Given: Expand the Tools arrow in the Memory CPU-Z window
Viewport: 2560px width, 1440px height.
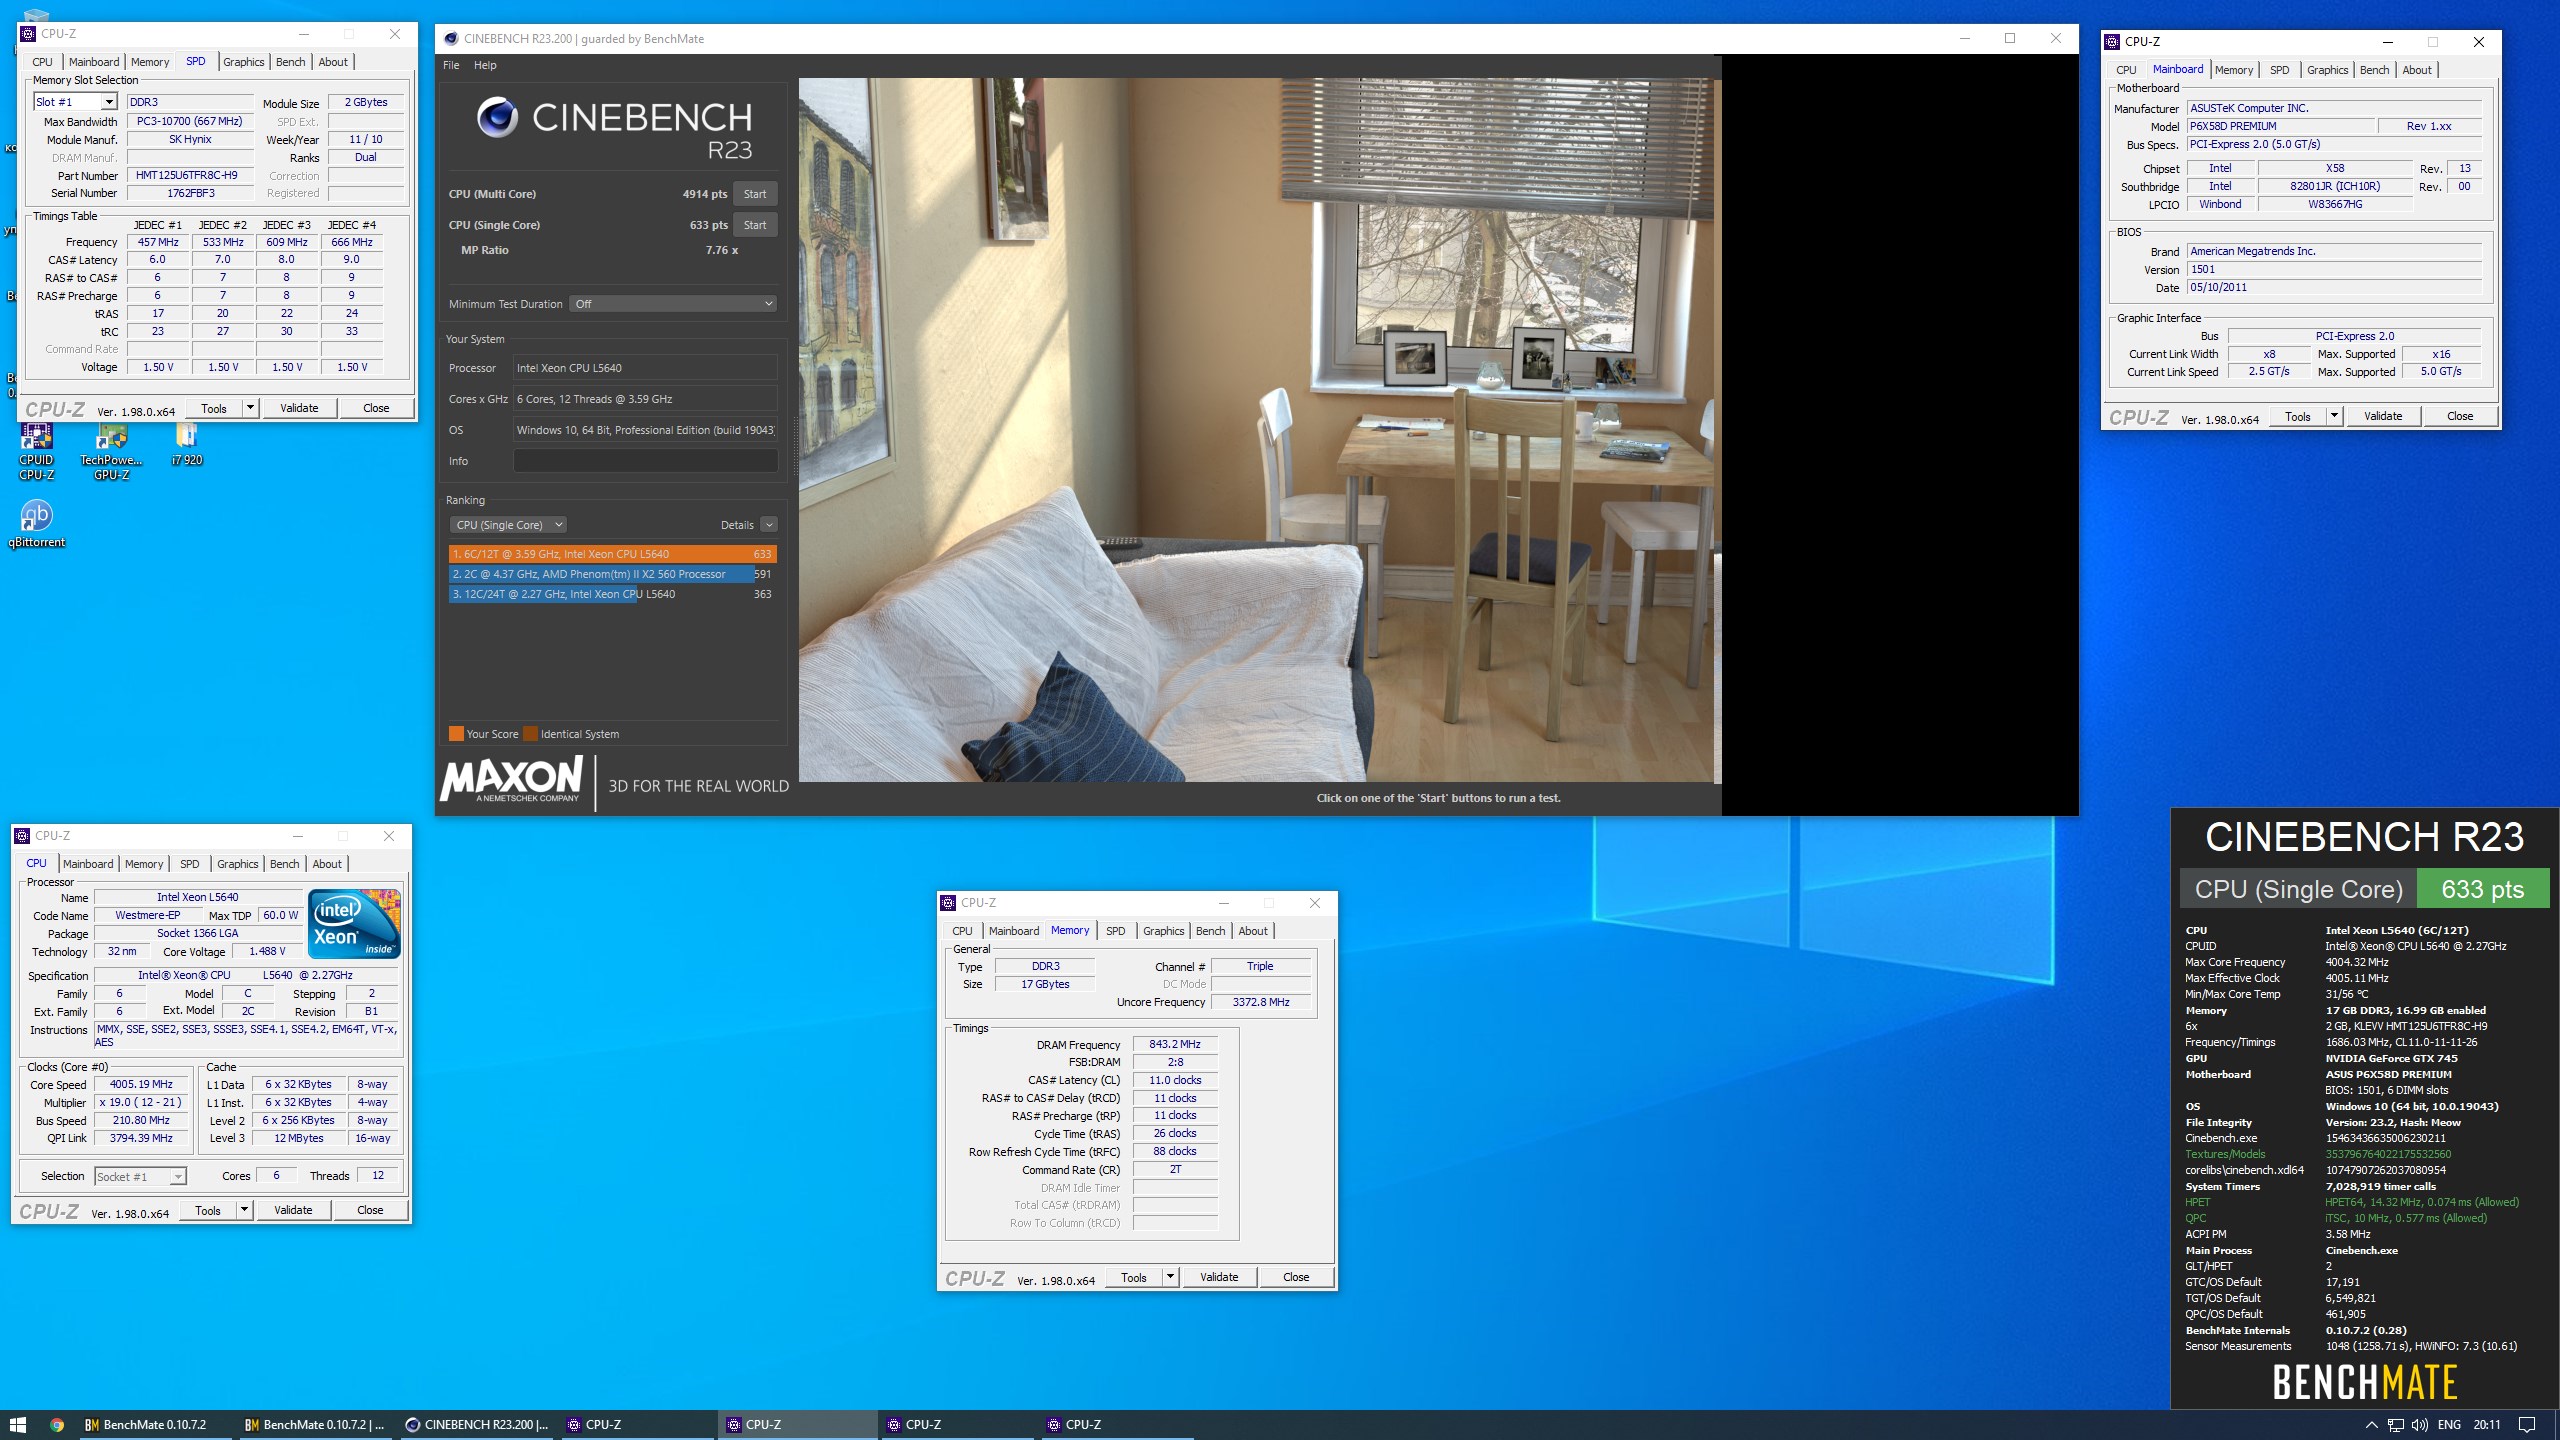Looking at the screenshot, I should [1170, 1277].
